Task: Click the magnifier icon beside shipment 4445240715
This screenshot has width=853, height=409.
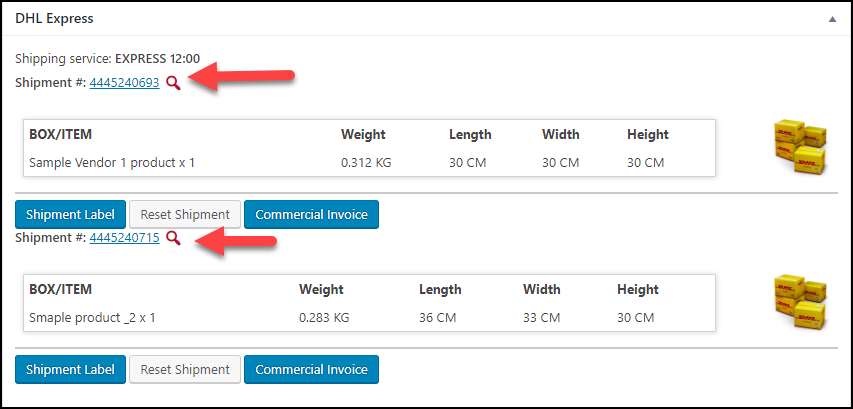Action: tap(173, 238)
